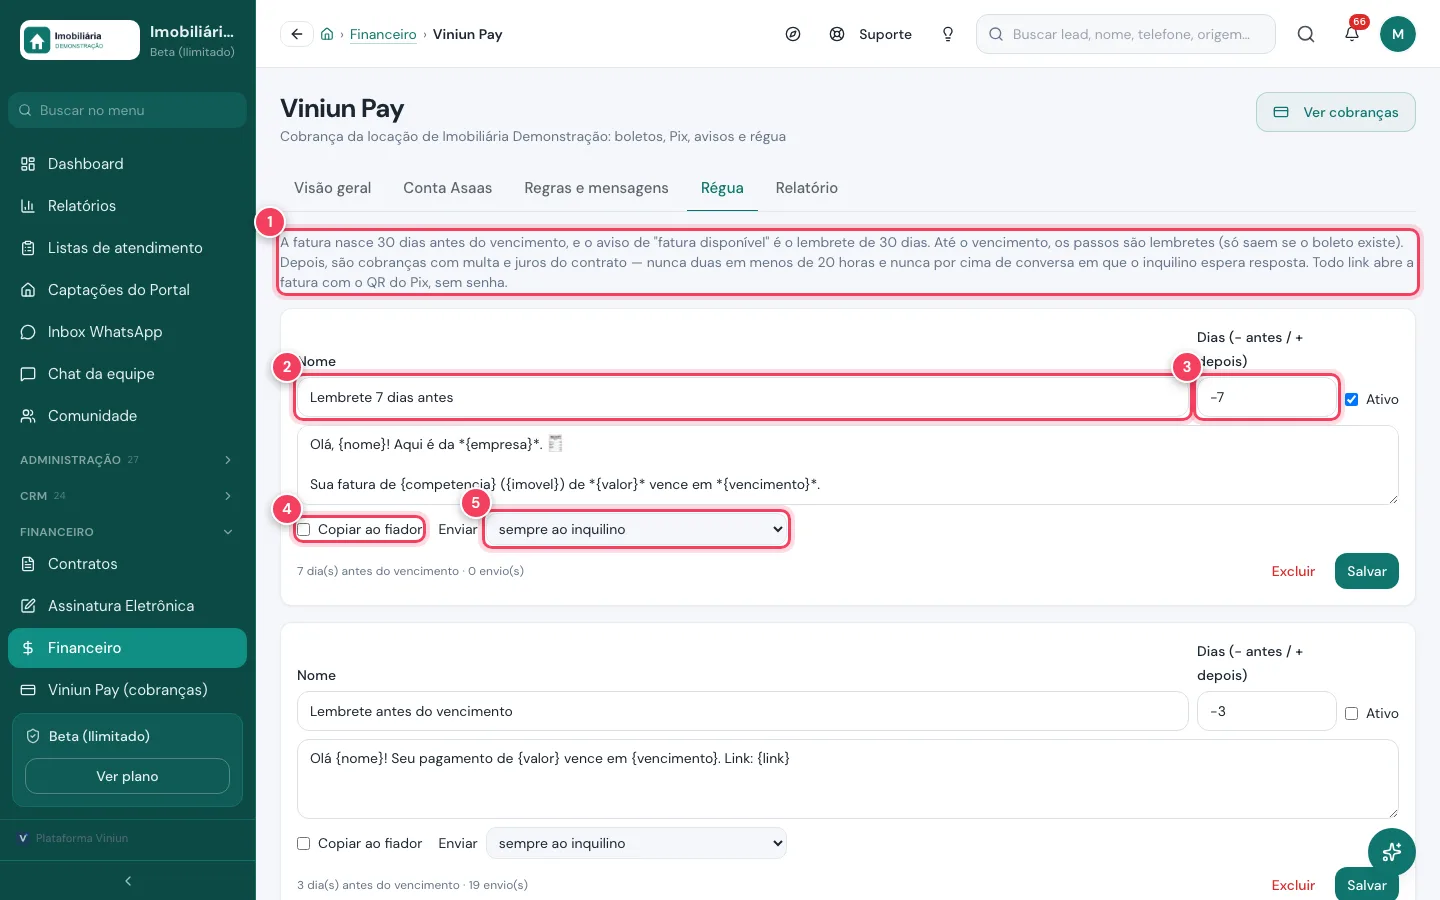This screenshot has height=900, width=1440.
Task: Open Contratos in the sidebar
Action: point(127,564)
